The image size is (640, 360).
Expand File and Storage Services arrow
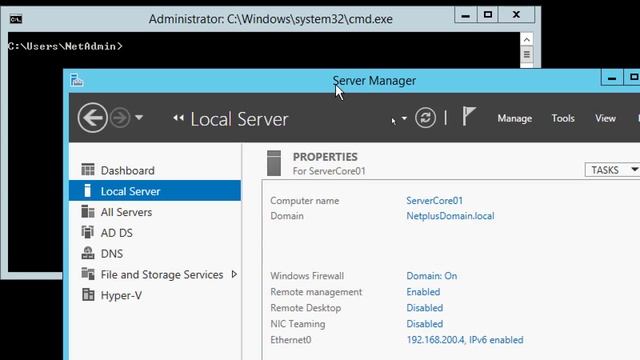coord(234,274)
